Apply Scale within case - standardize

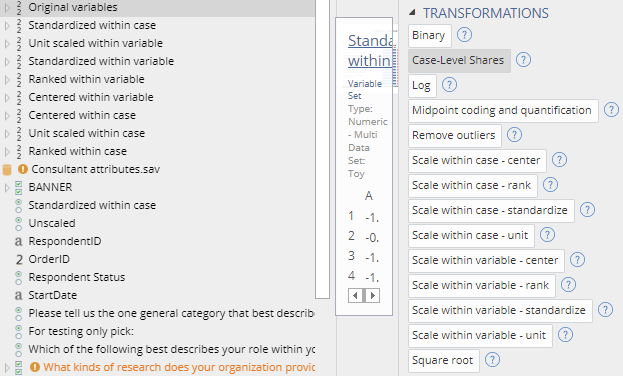point(491,211)
